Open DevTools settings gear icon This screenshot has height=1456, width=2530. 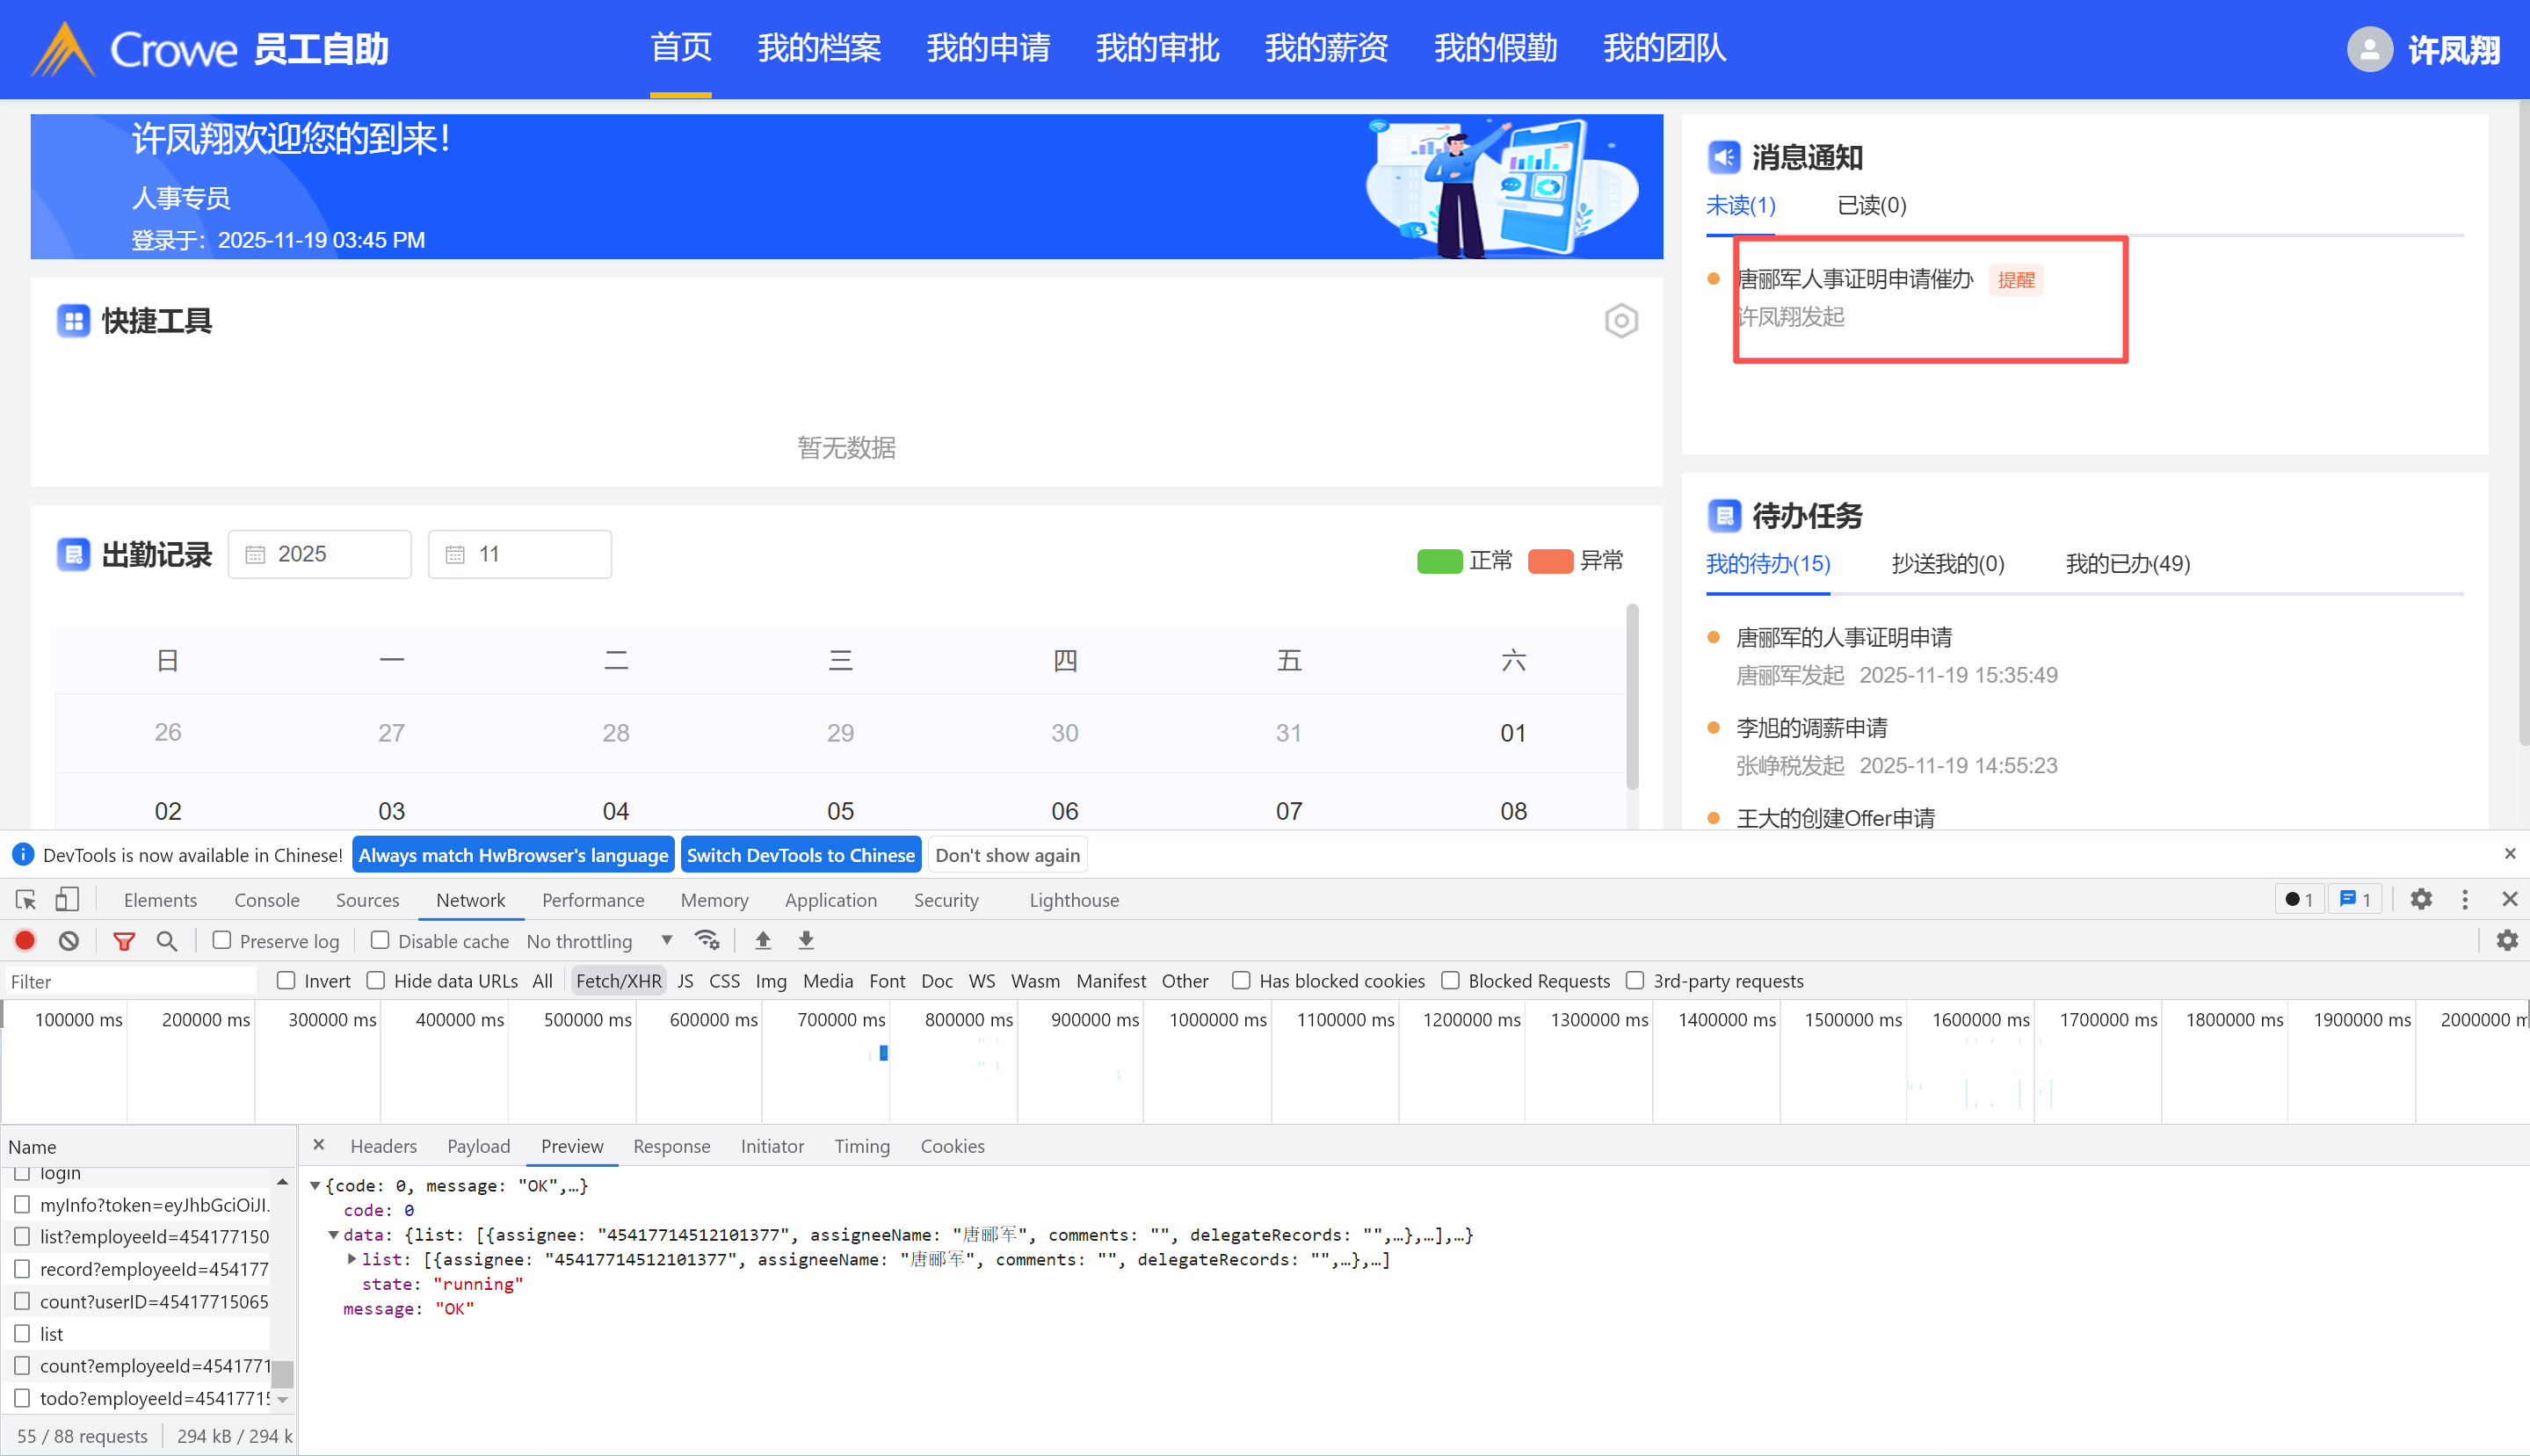pos(2420,900)
